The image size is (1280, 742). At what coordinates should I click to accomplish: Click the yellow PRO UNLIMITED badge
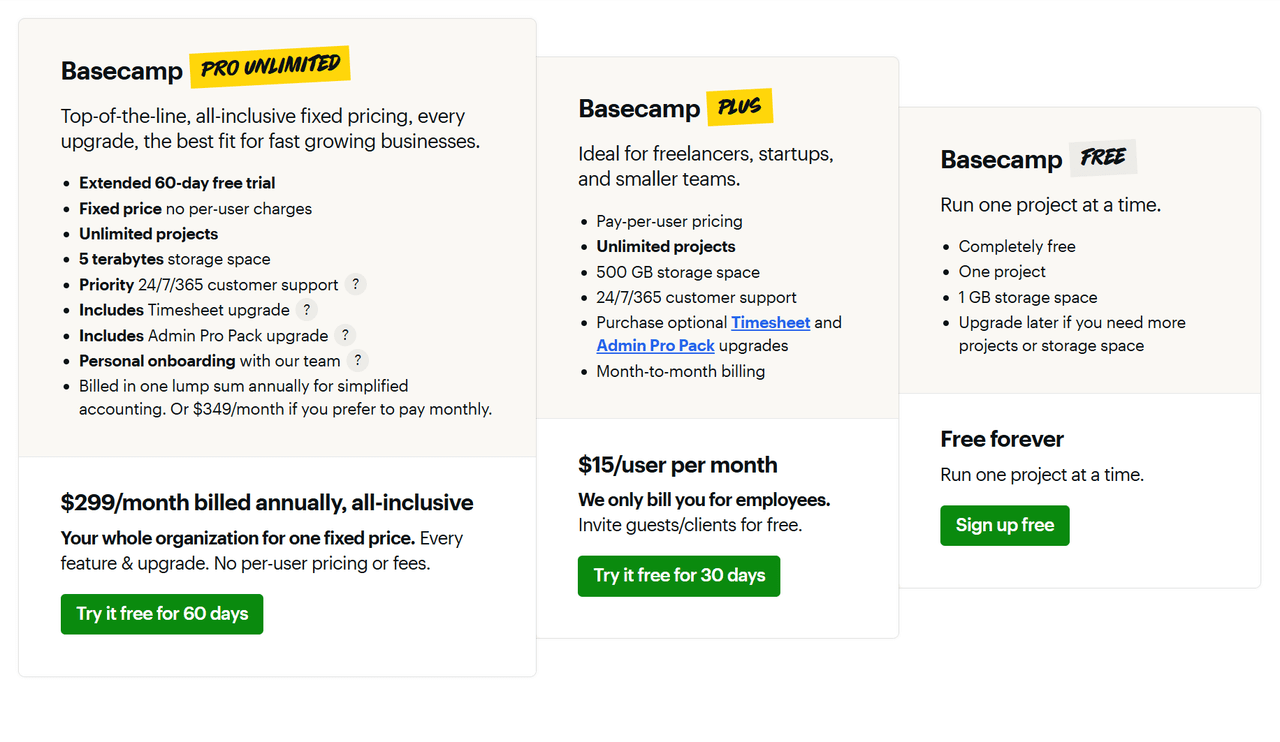click(x=270, y=67)
